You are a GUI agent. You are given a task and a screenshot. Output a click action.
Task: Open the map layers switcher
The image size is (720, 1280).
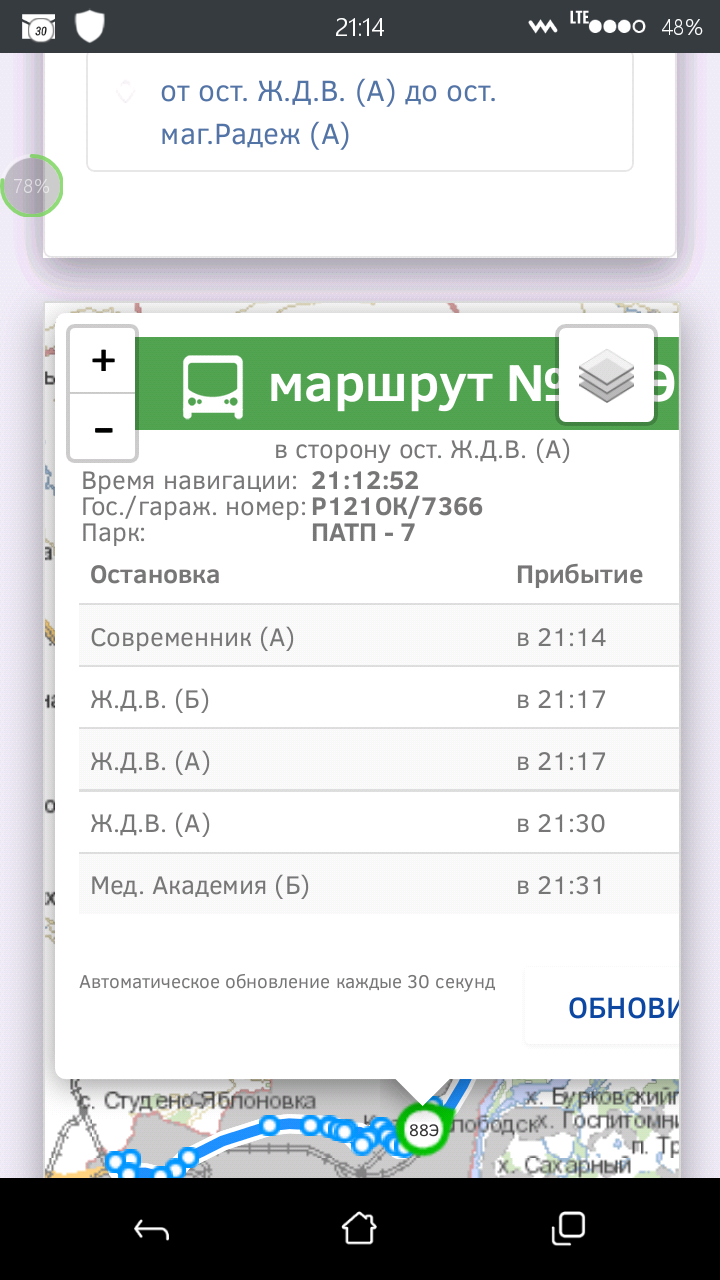606,375
